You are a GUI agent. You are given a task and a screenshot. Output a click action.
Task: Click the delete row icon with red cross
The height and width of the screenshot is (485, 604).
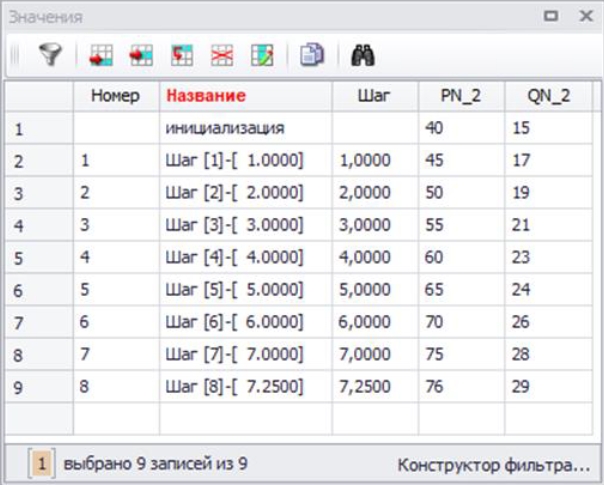pyautogui.click(x=221, y=56)
